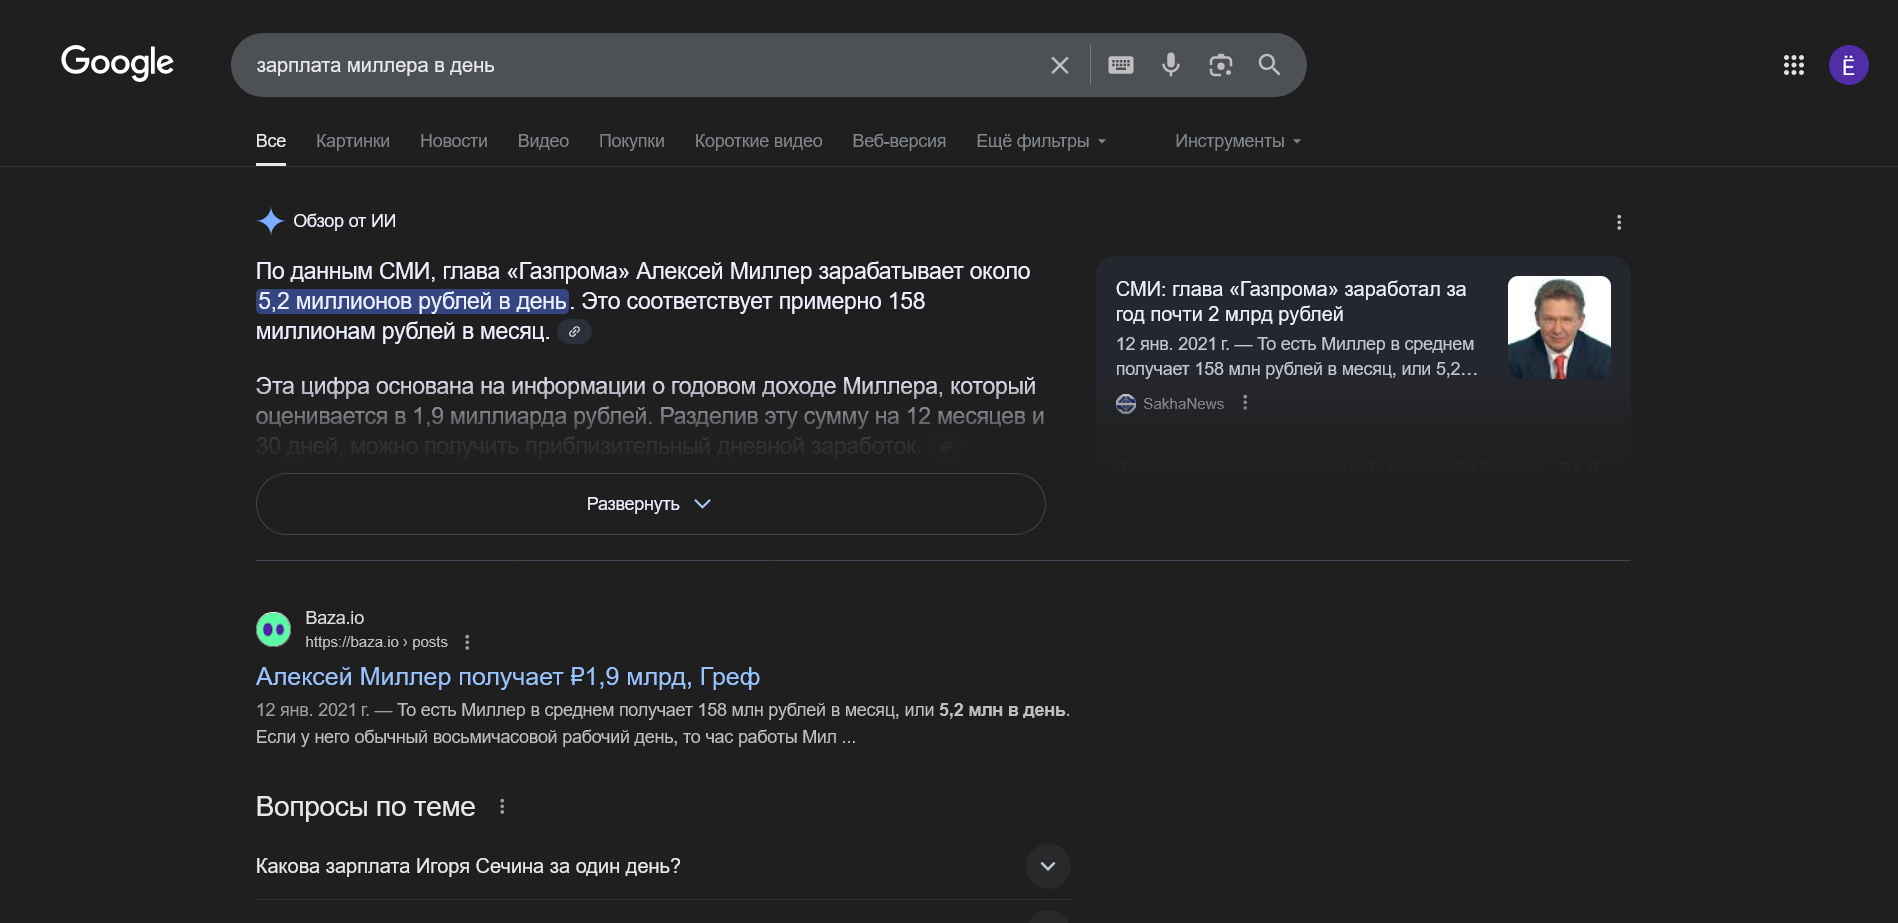The width and height of the screenshot is (1898, 923).
Task: Switch to the 'Покупки' tab
Action: (x=632, y=141)
